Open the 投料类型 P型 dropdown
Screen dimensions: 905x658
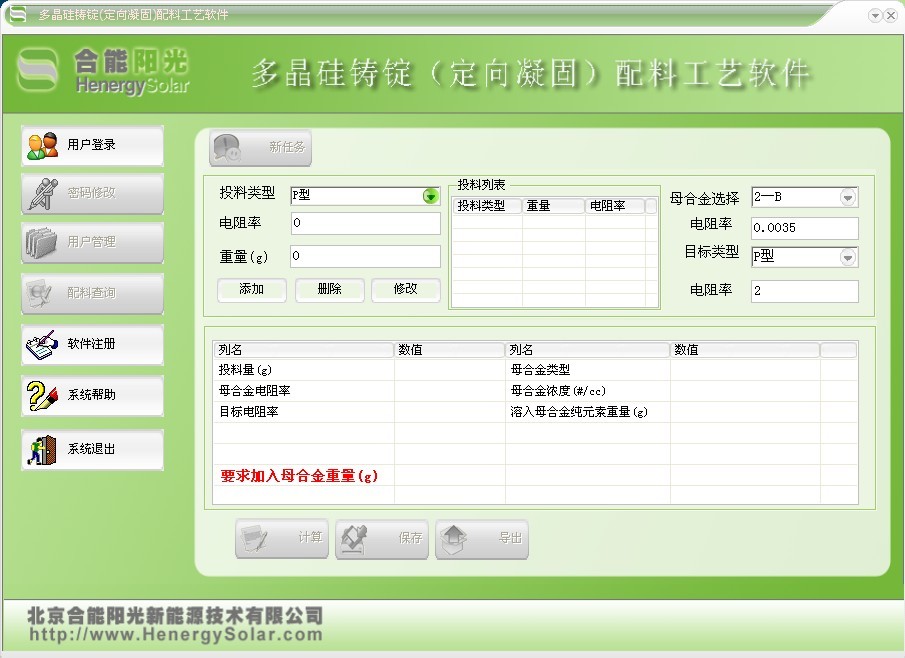pyautogui.click(x=430, y=196)
